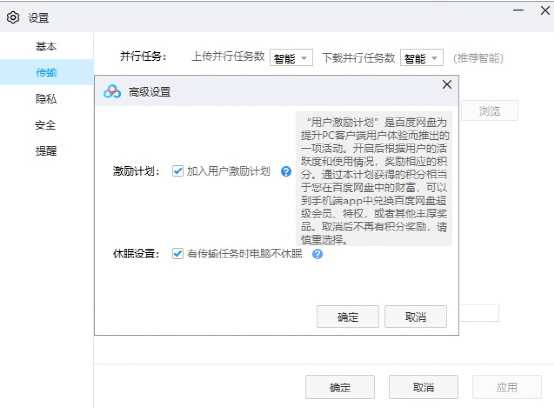Minimize the 设置 window
The width and height of the screenshot is (554, 408).
(518, 10)
